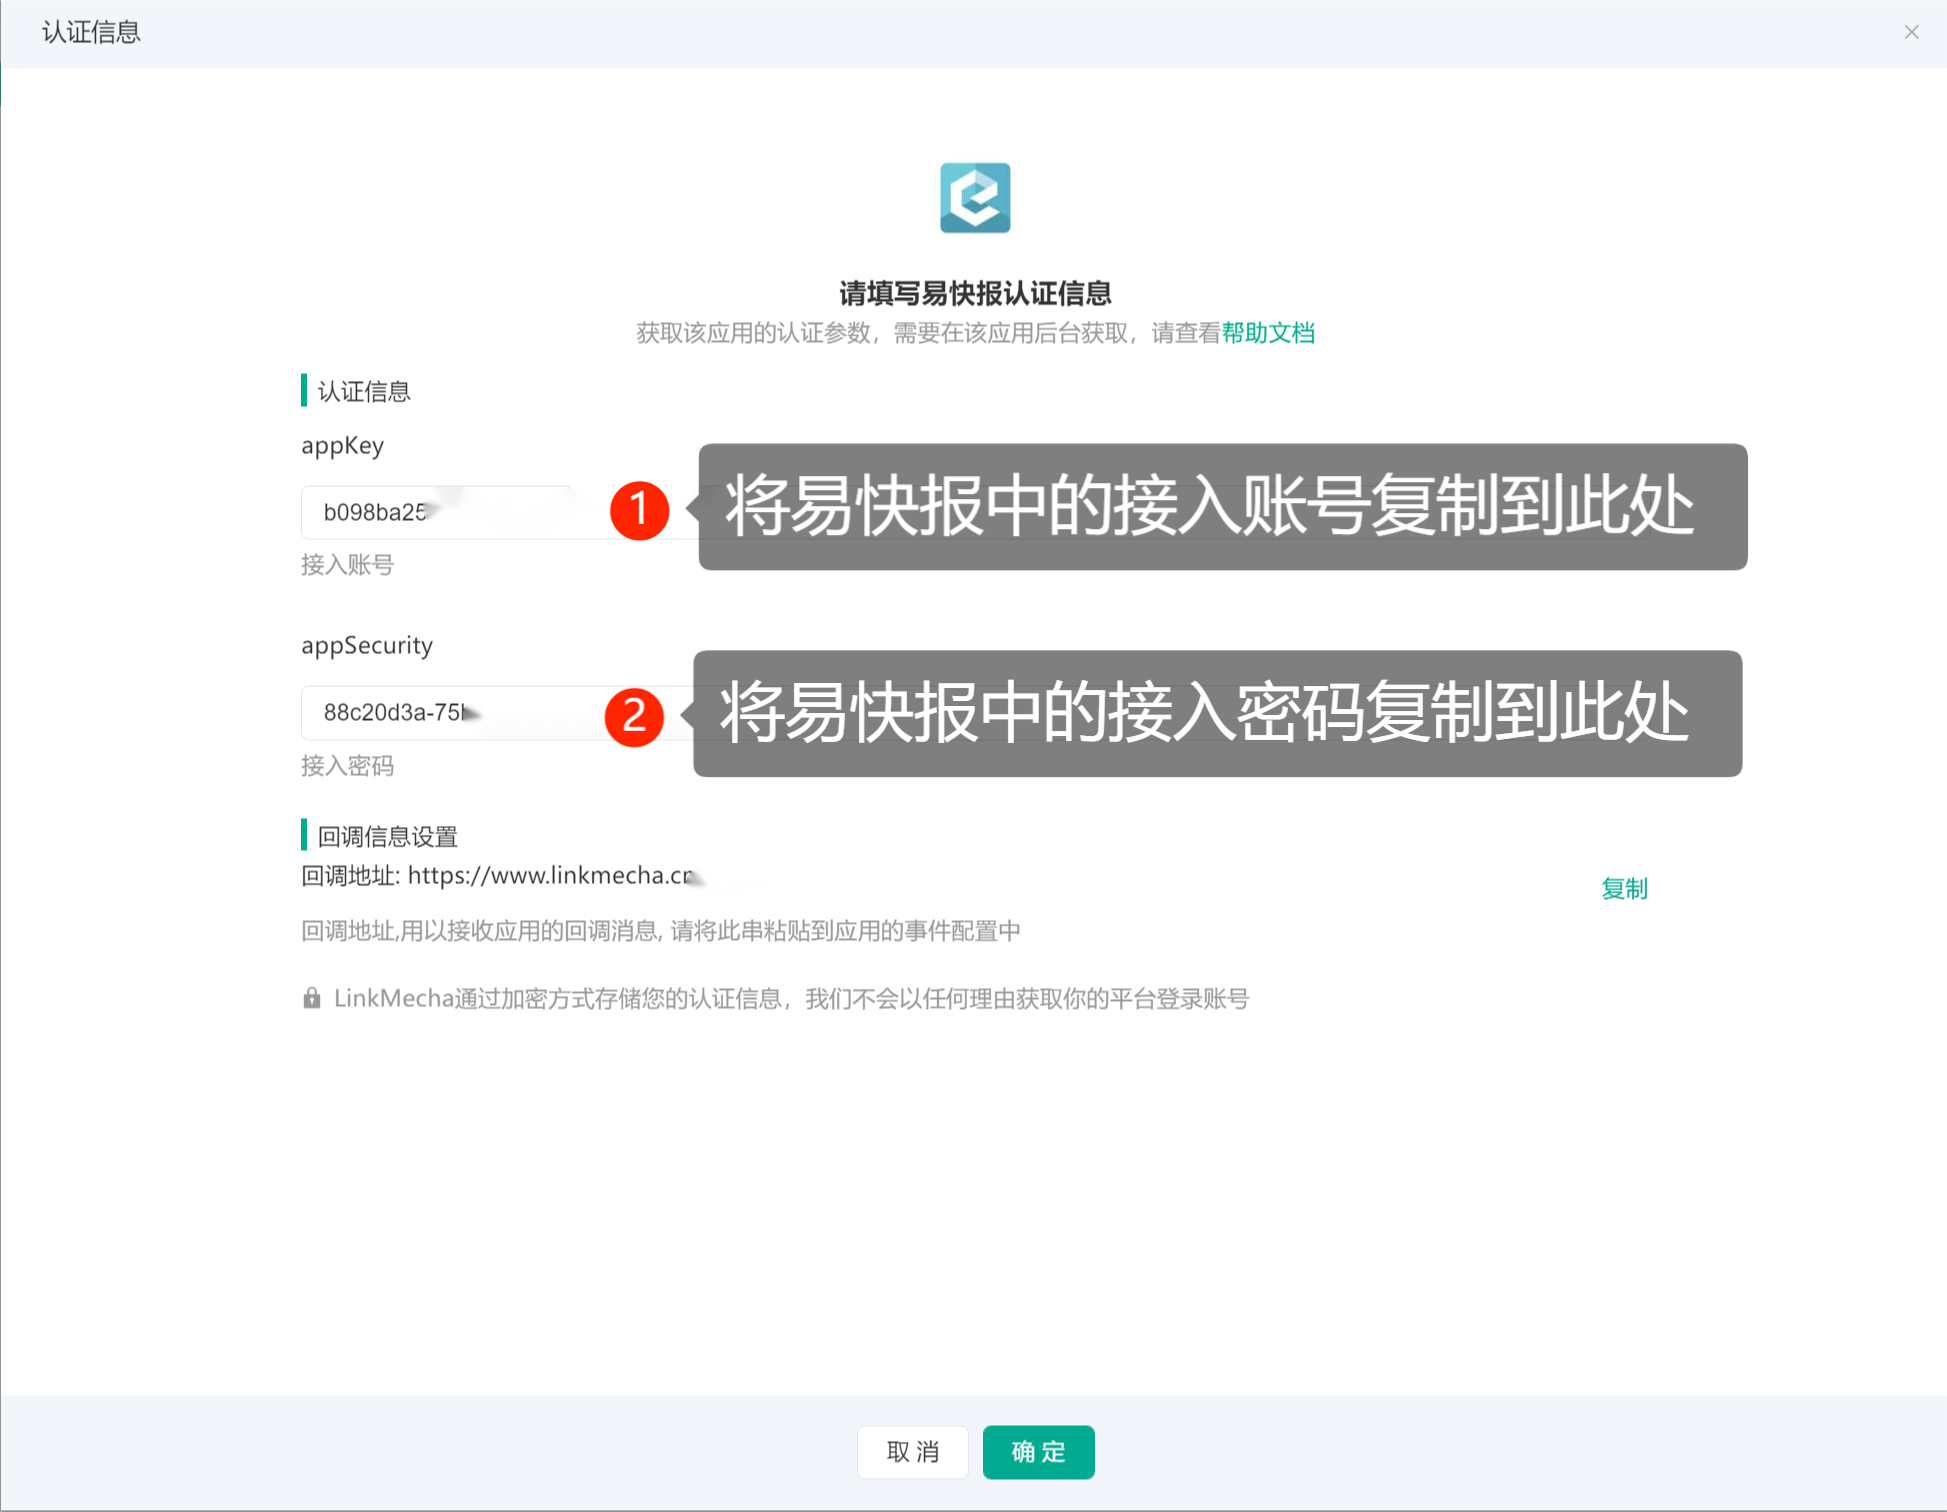The image size is (1947, 1512).
Task: Click the 接入密码 hint text
Action: 347,766
